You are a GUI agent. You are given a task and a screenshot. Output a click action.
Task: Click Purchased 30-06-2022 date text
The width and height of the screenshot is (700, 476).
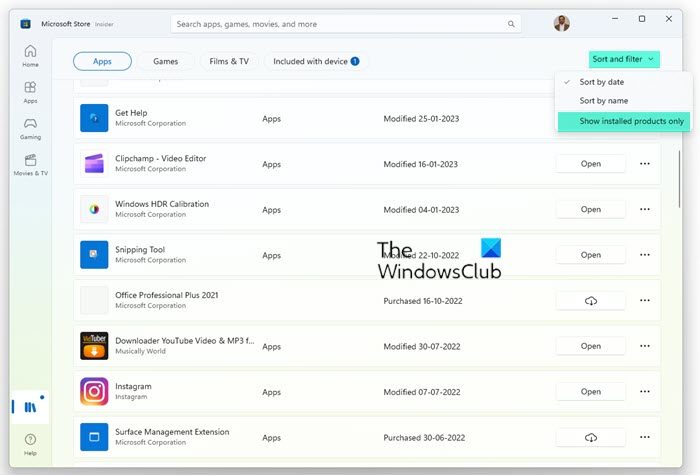point(424,438)
